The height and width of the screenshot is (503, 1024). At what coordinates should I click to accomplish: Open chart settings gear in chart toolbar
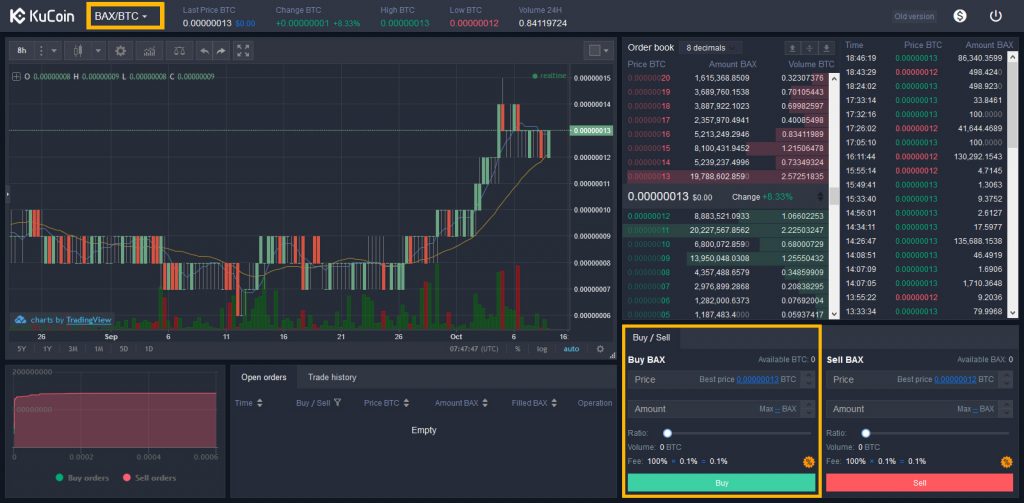(121, 50)
